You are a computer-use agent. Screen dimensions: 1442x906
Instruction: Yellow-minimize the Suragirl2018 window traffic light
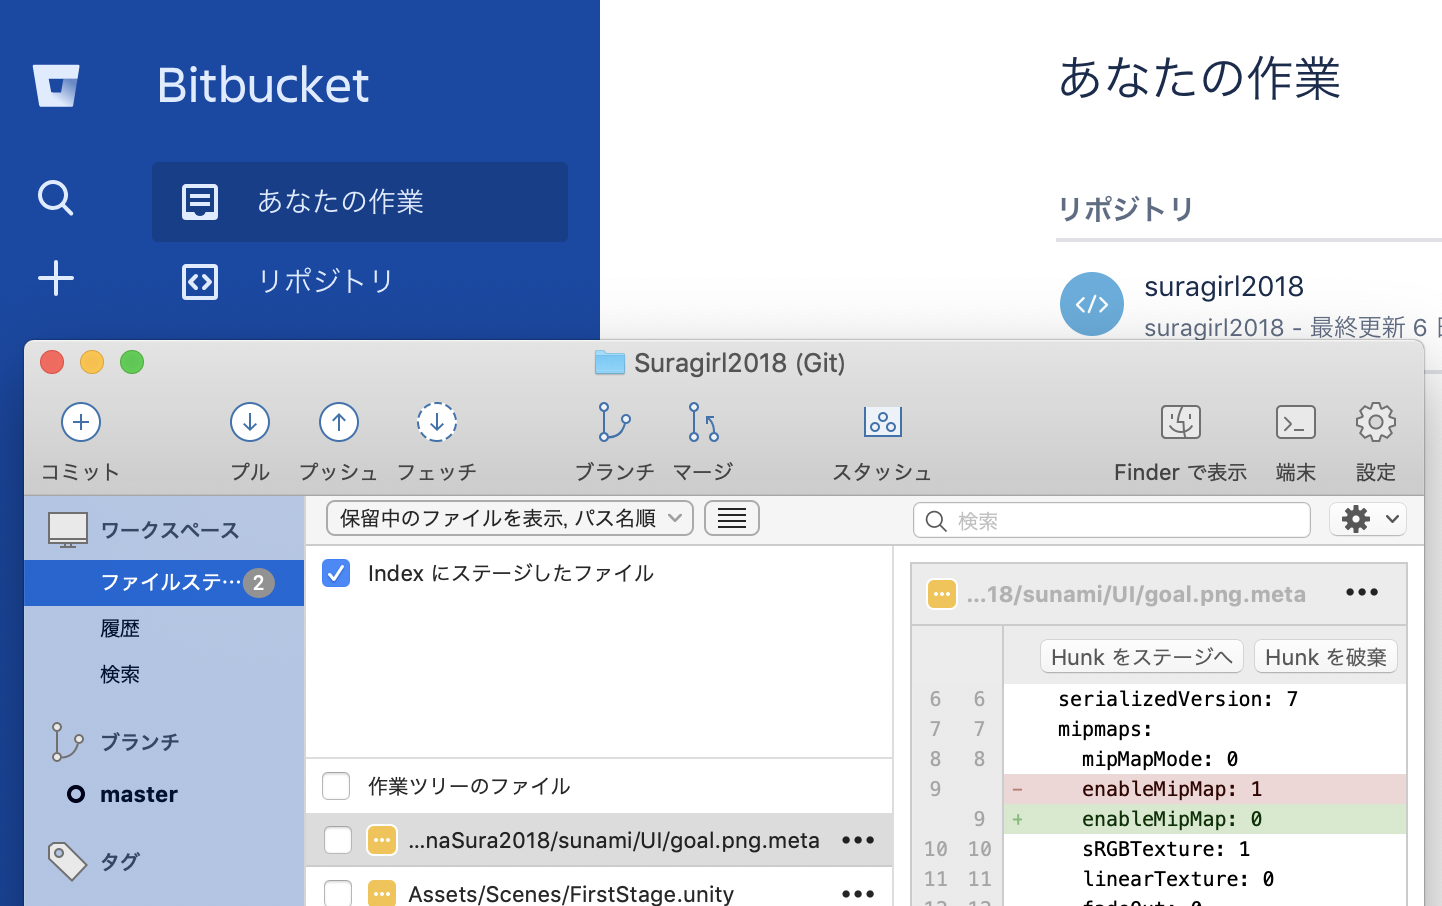click(91, 362)
